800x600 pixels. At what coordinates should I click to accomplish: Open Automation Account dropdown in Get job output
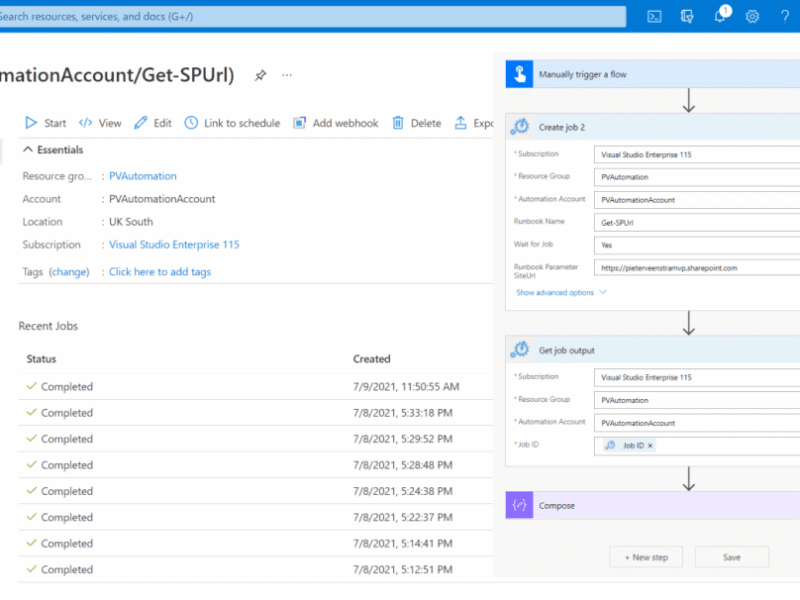click(x=697, y=423)
